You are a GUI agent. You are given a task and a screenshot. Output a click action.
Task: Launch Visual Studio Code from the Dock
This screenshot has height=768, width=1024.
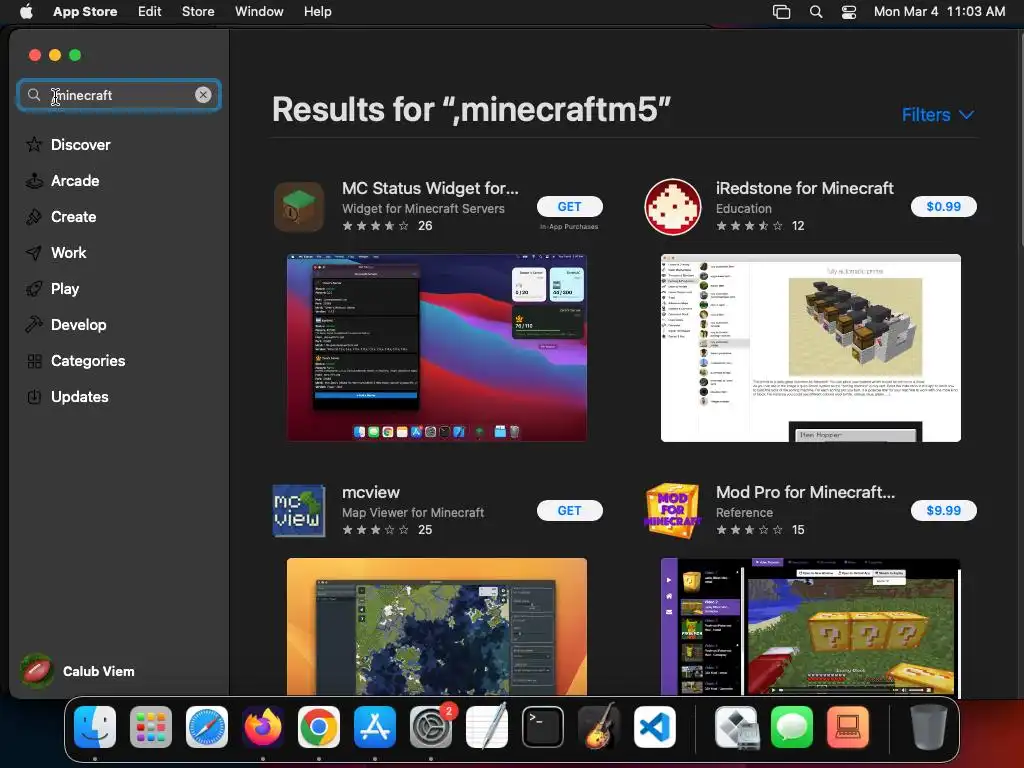point(654,726)
